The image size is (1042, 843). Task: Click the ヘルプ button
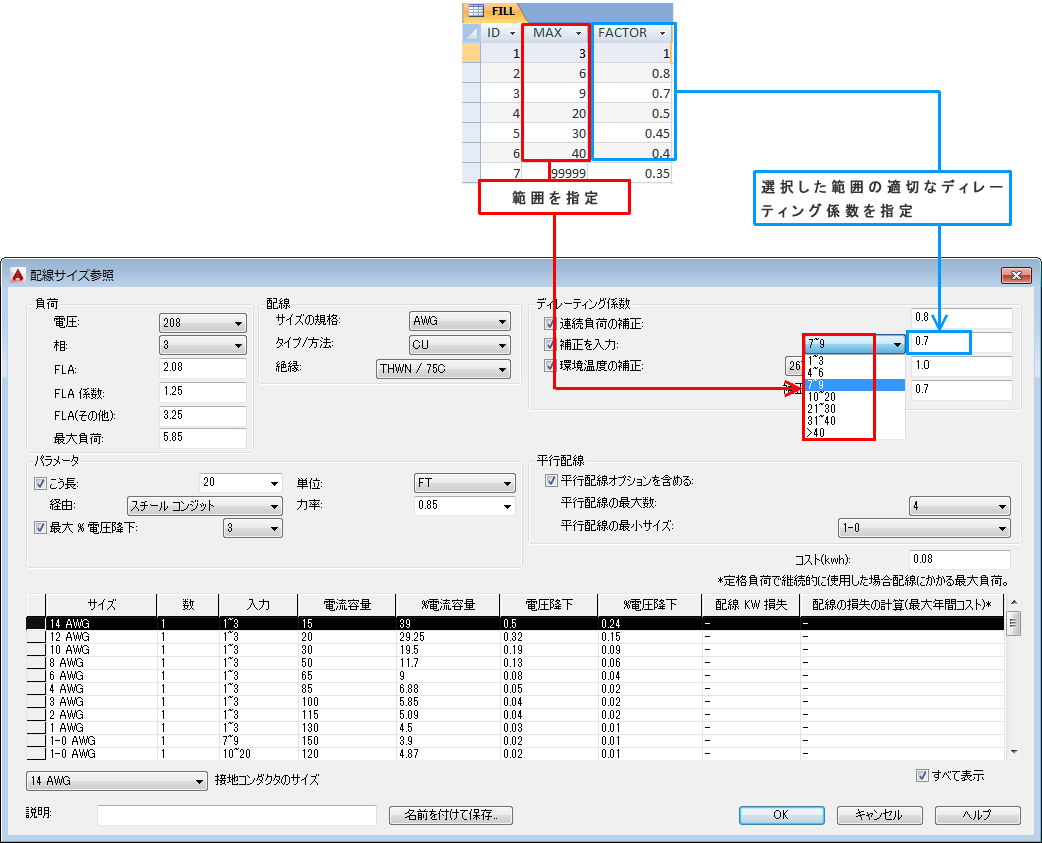tap(978, 815)
